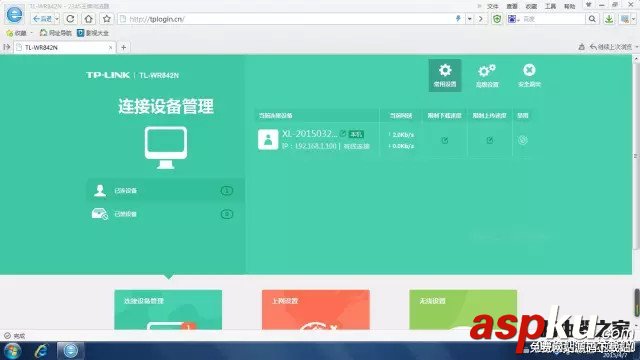Image resolution: width=640 pixels, height=360 pixels.
Task: Open the downloads manager icon
Action: (x=609, y=19)
